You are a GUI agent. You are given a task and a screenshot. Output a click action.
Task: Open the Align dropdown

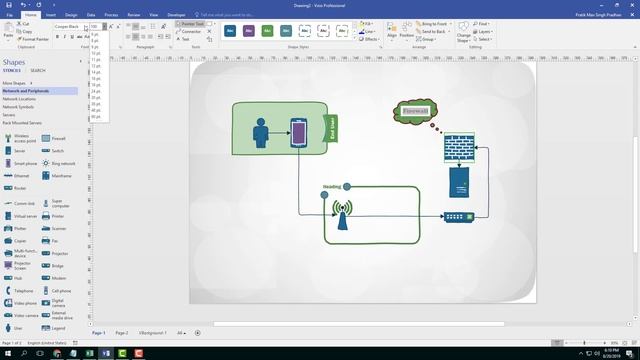392,31
